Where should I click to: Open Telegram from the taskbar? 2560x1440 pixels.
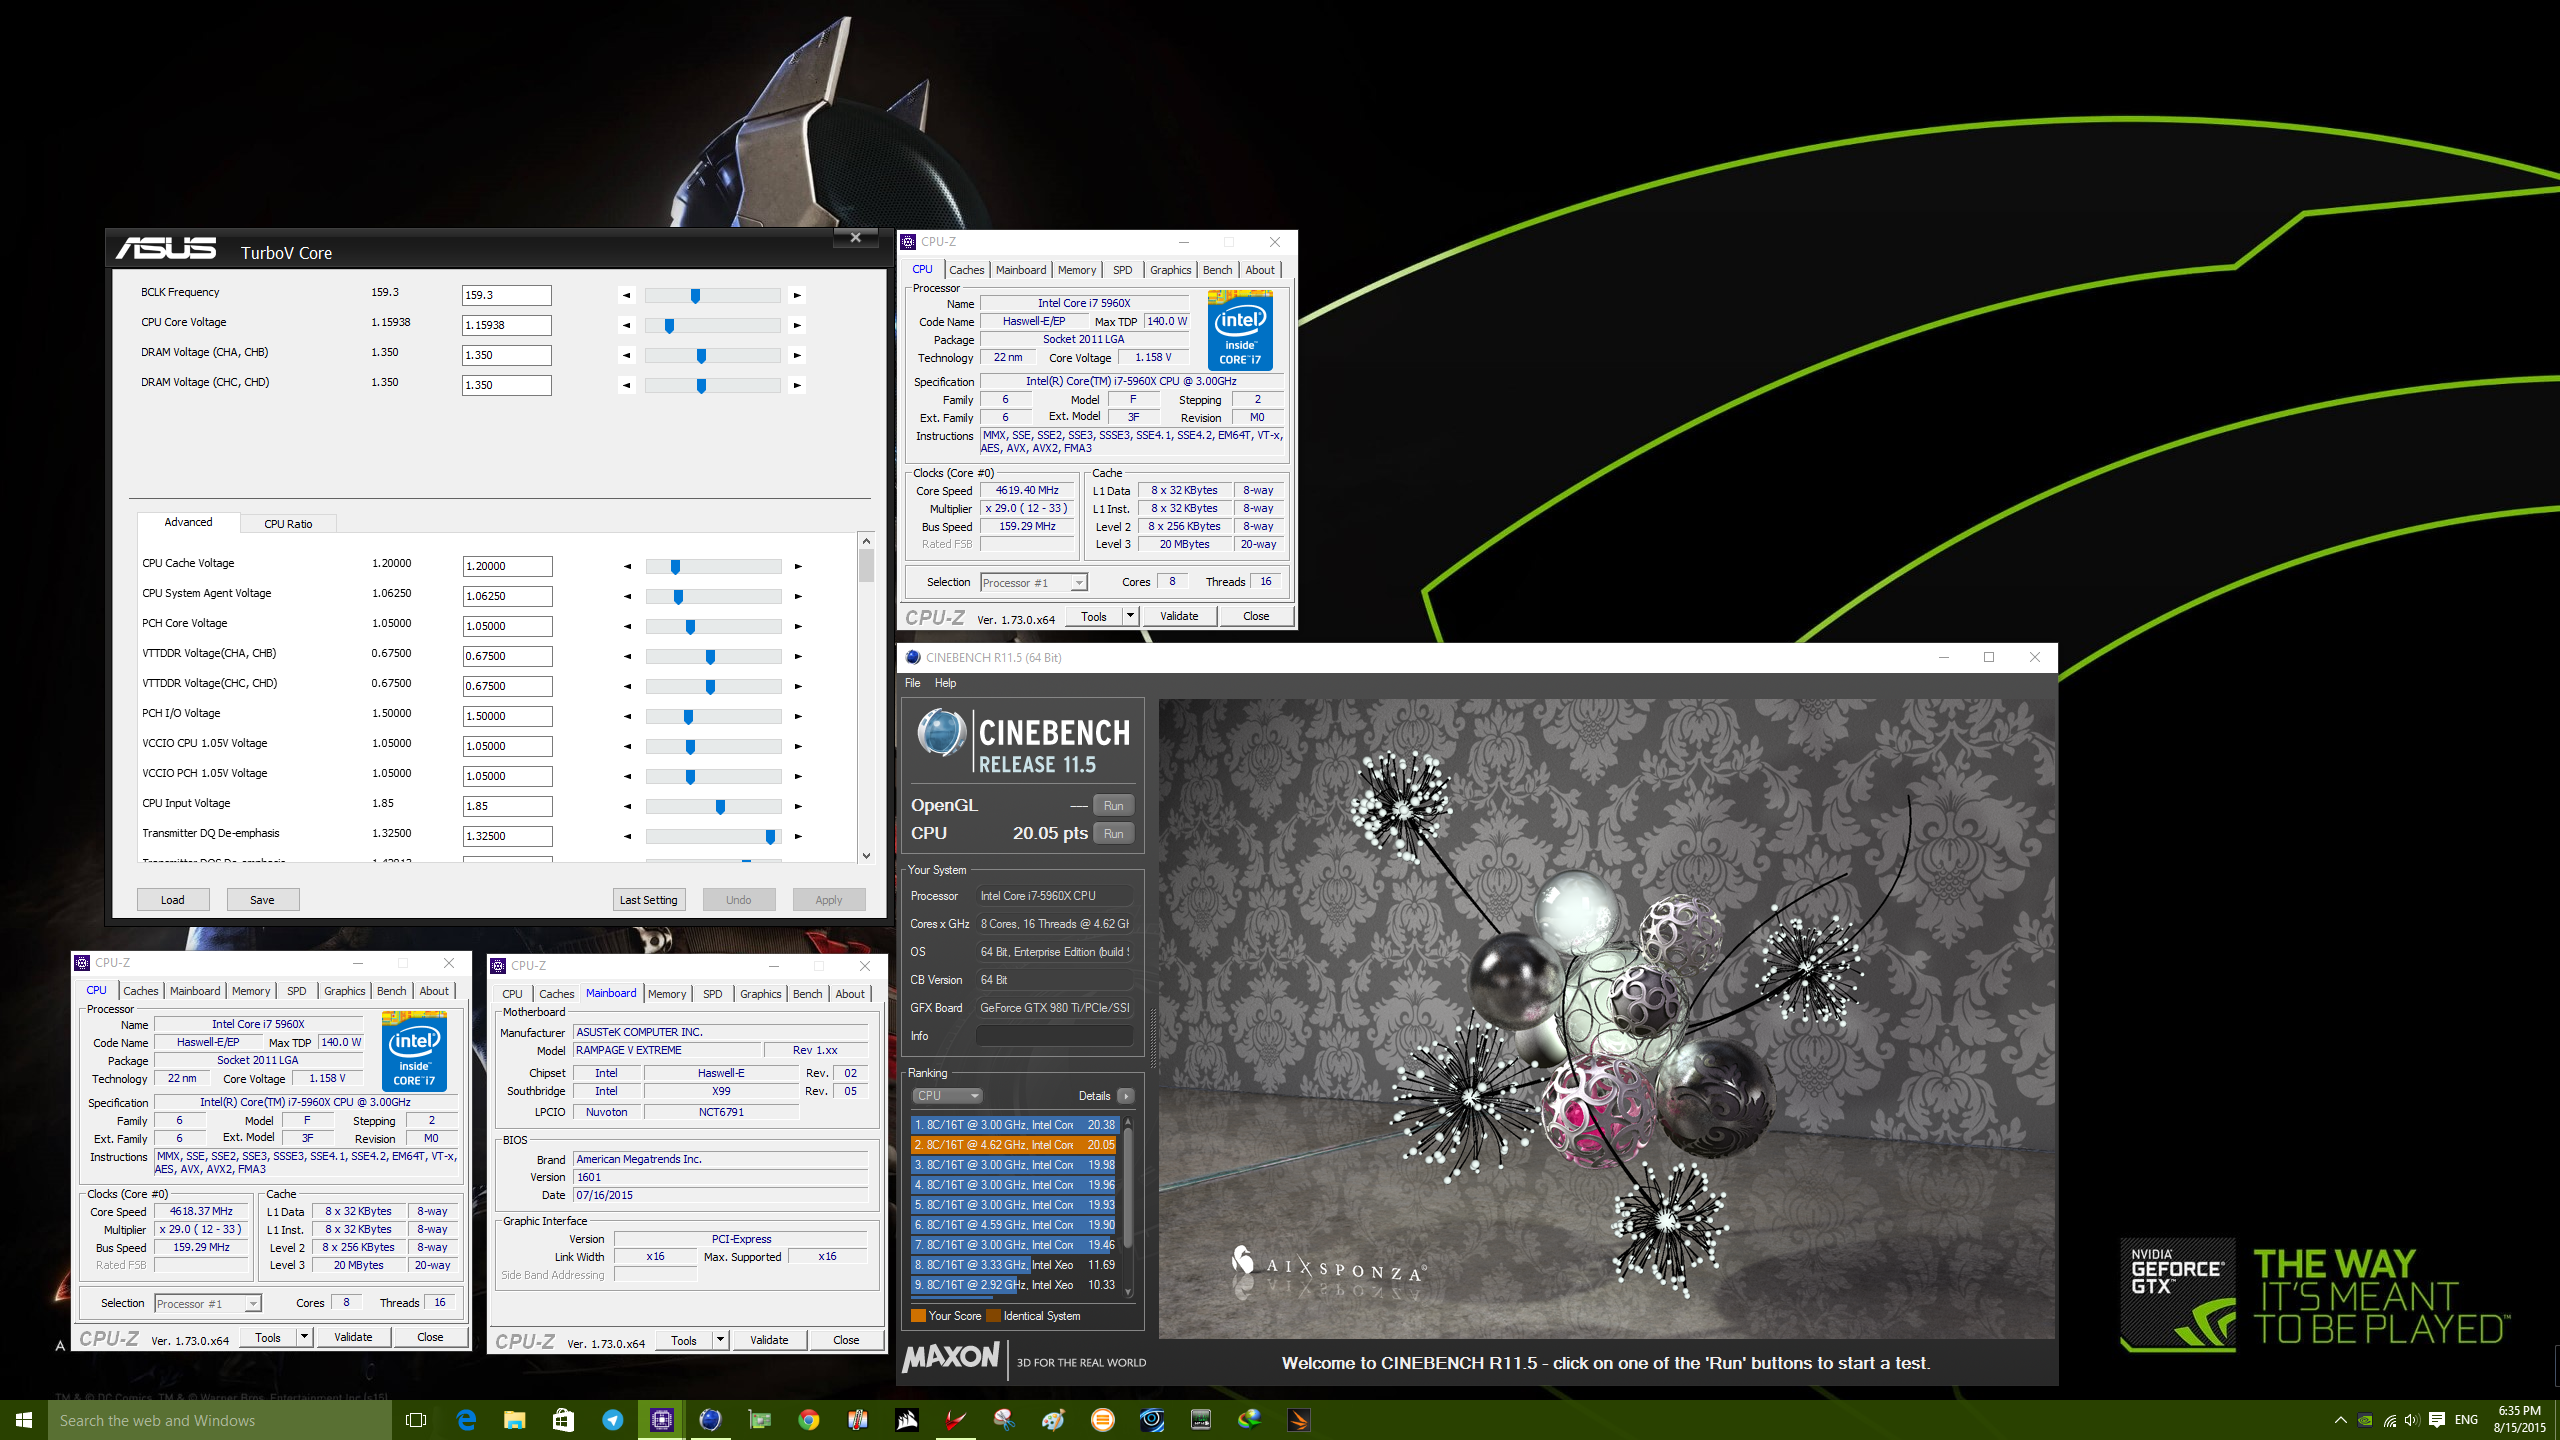pos(612,1420)
